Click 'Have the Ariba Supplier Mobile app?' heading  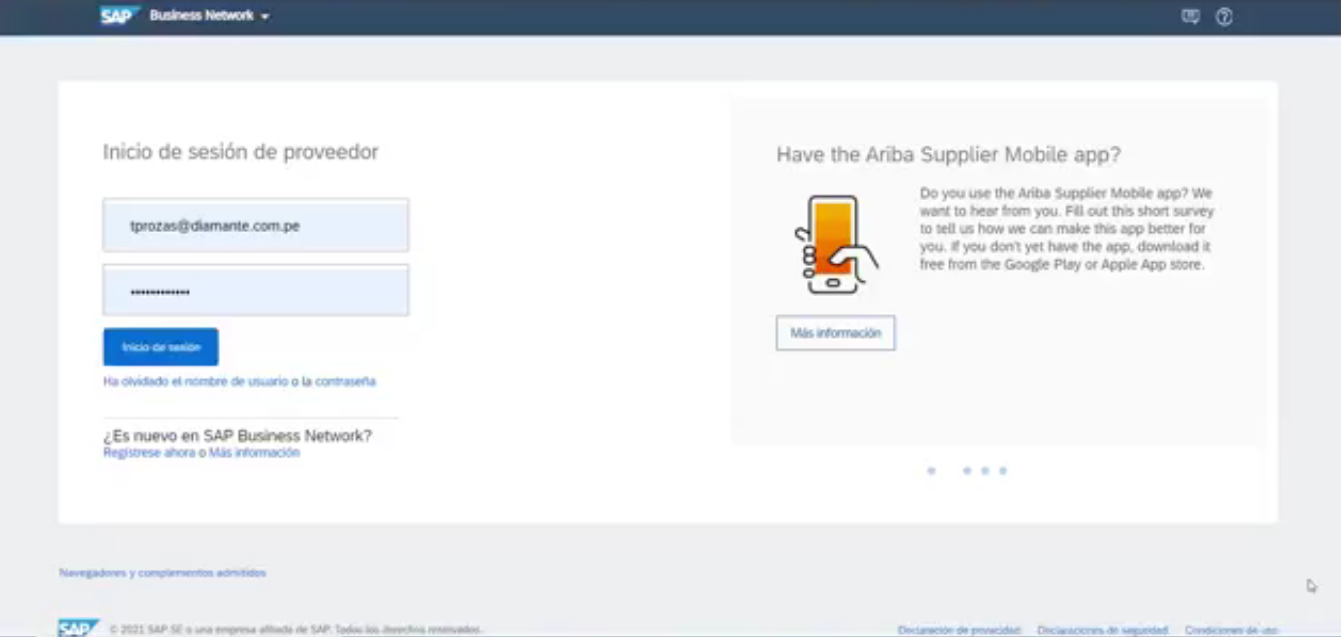pos(949,155)
